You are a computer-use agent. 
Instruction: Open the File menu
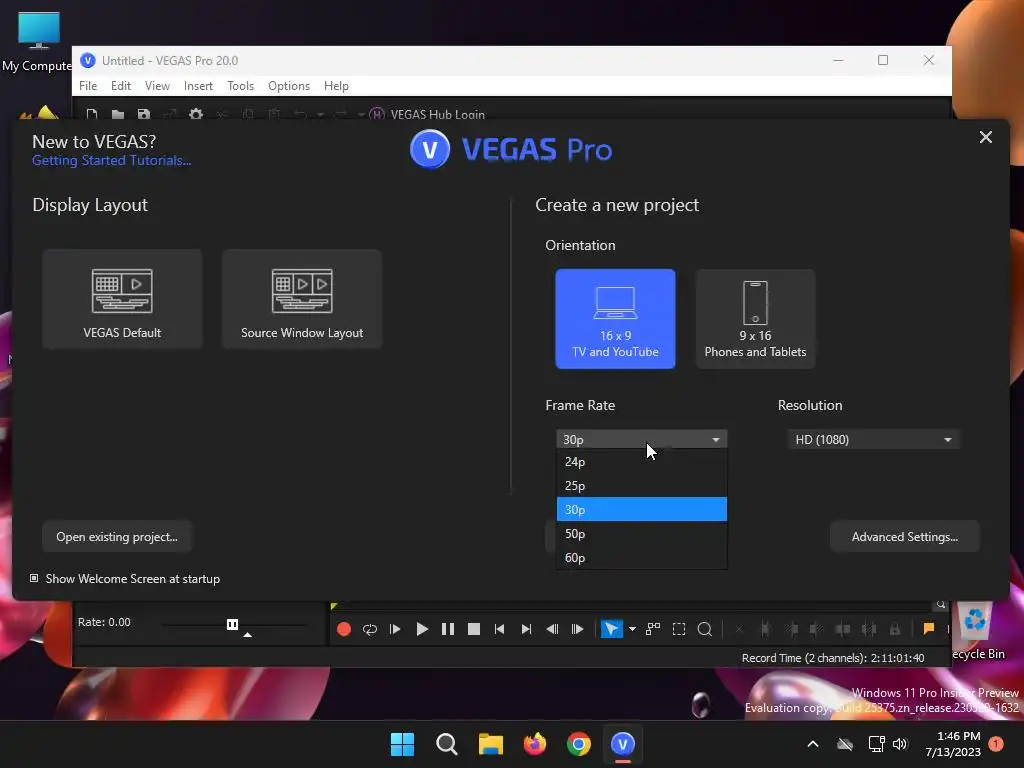point(88,86)
